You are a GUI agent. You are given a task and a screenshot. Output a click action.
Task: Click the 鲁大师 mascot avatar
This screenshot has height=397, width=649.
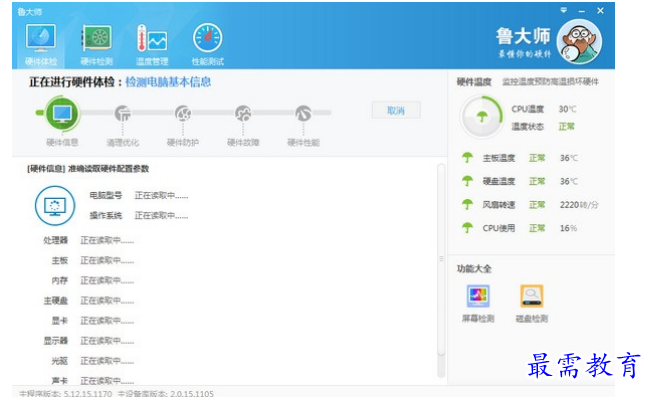[x=579, y=41]
